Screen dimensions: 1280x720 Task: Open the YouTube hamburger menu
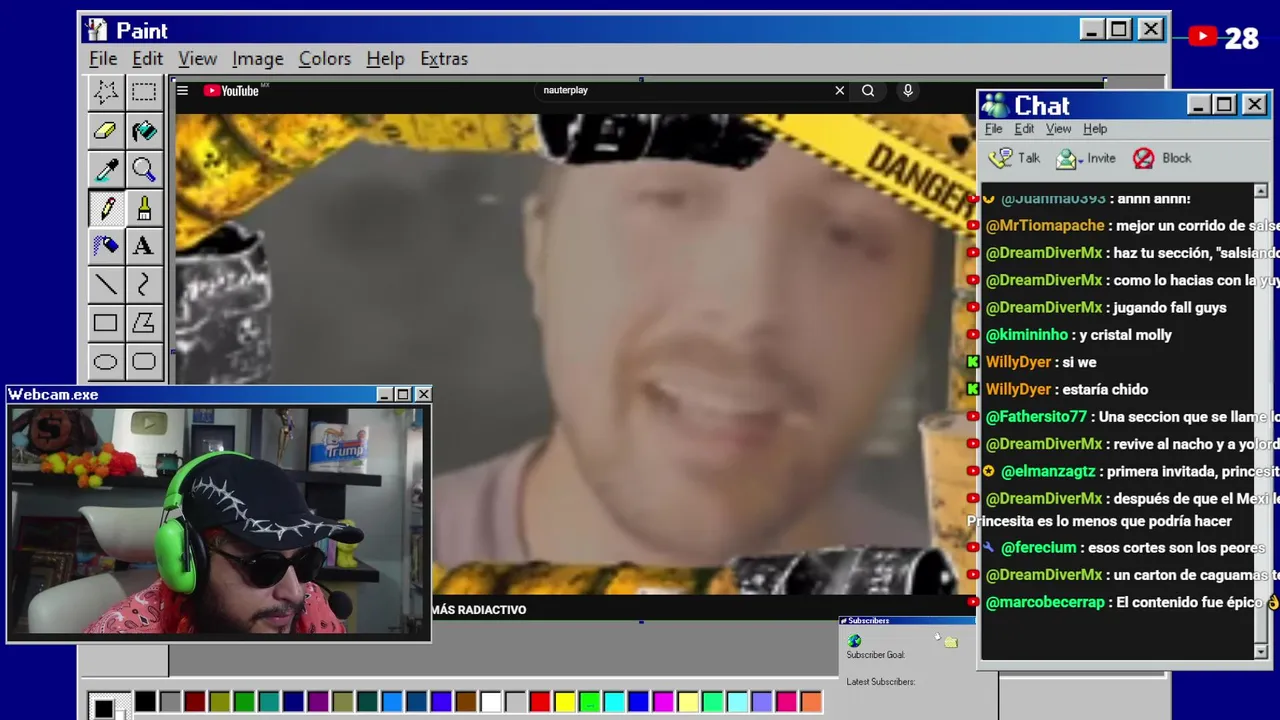tap(182, 91)
